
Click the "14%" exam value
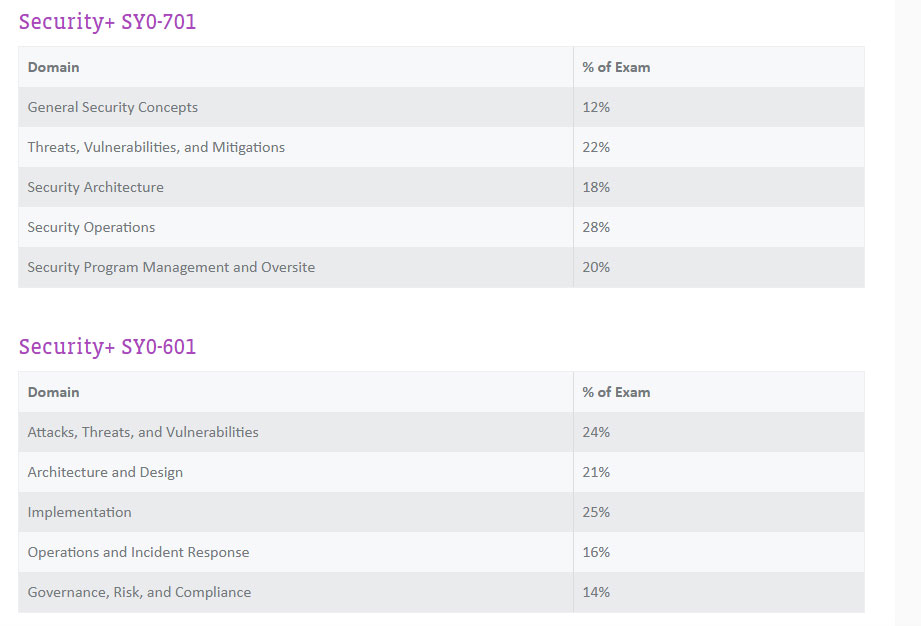(596, 591)
